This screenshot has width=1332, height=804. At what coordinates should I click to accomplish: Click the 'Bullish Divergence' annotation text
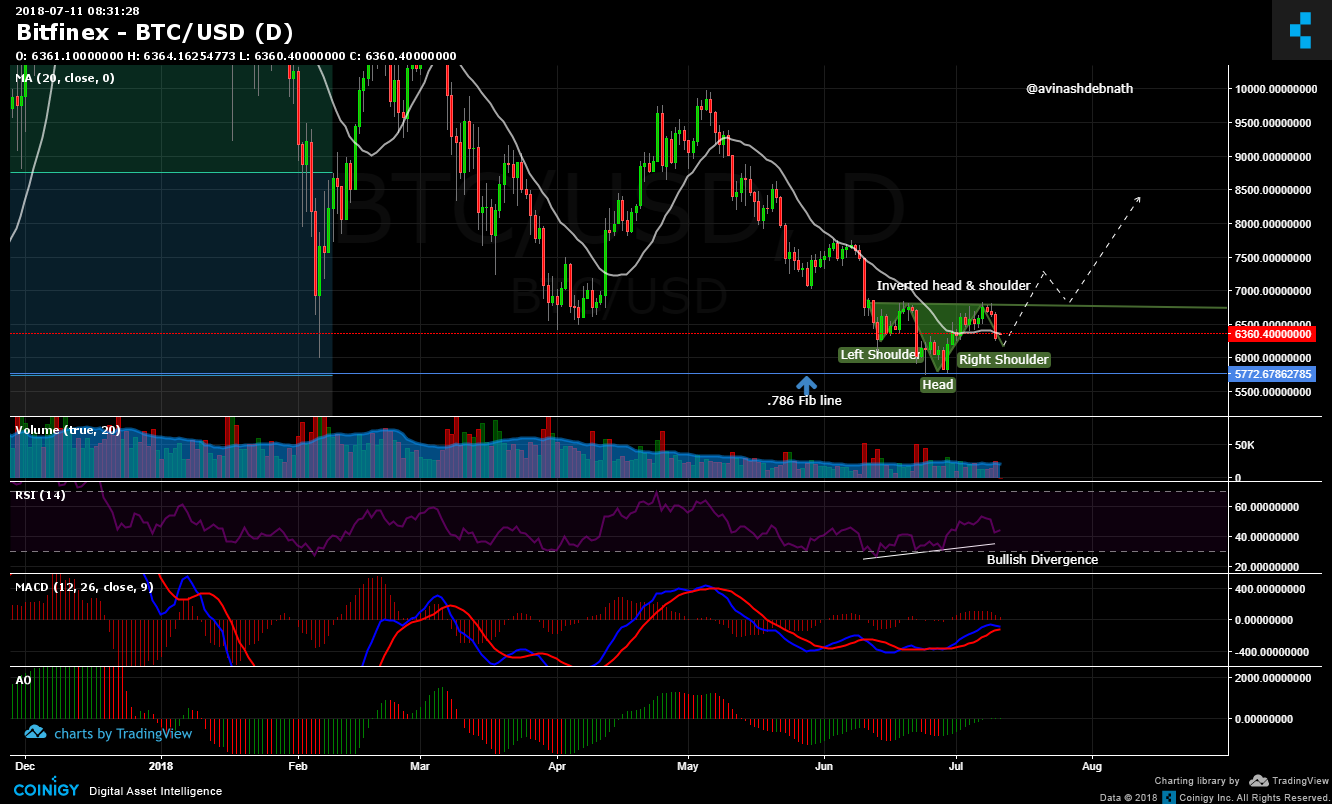point(1042,559)
